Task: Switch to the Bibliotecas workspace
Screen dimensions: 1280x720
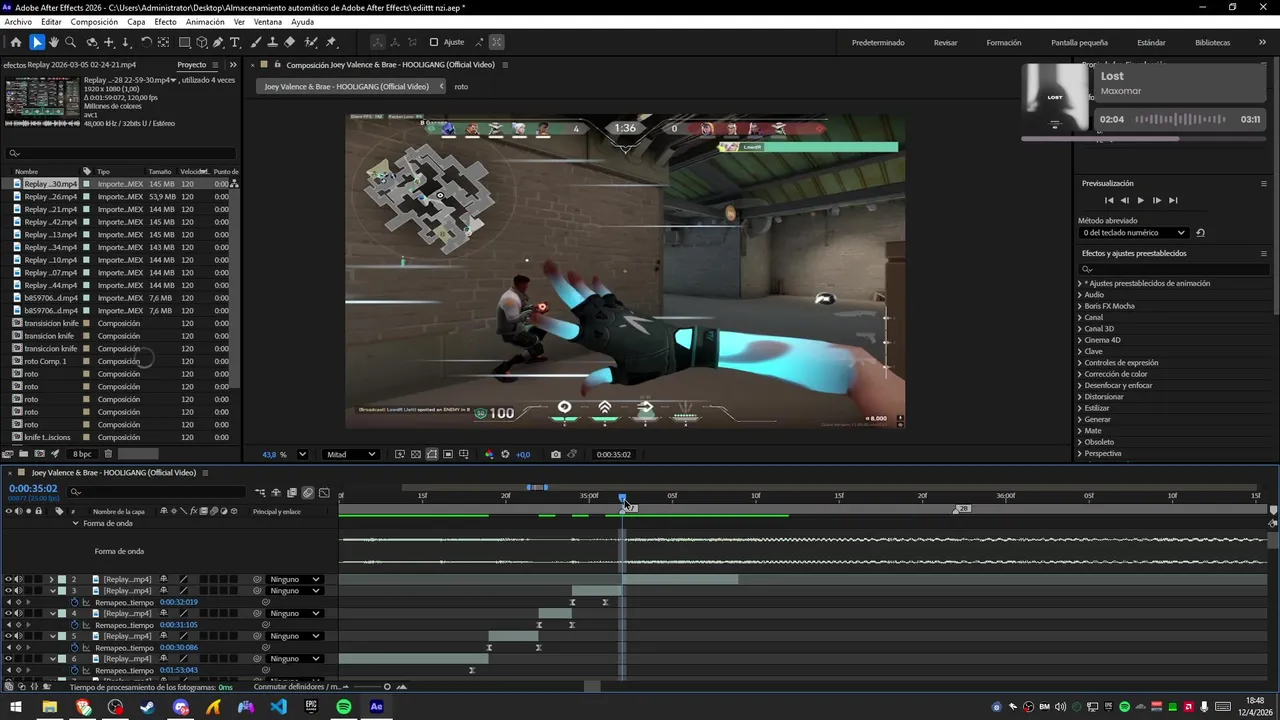Action: [1212, 42]
